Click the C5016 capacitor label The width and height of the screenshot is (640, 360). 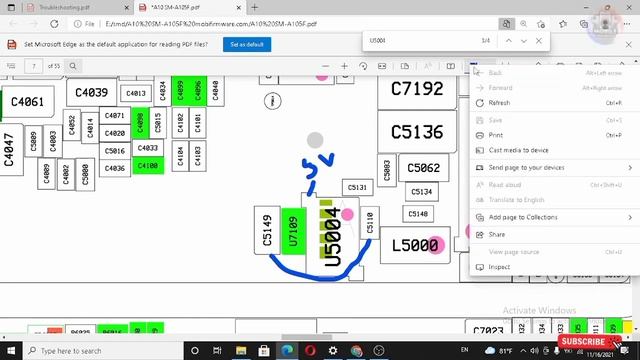[115, 151]
